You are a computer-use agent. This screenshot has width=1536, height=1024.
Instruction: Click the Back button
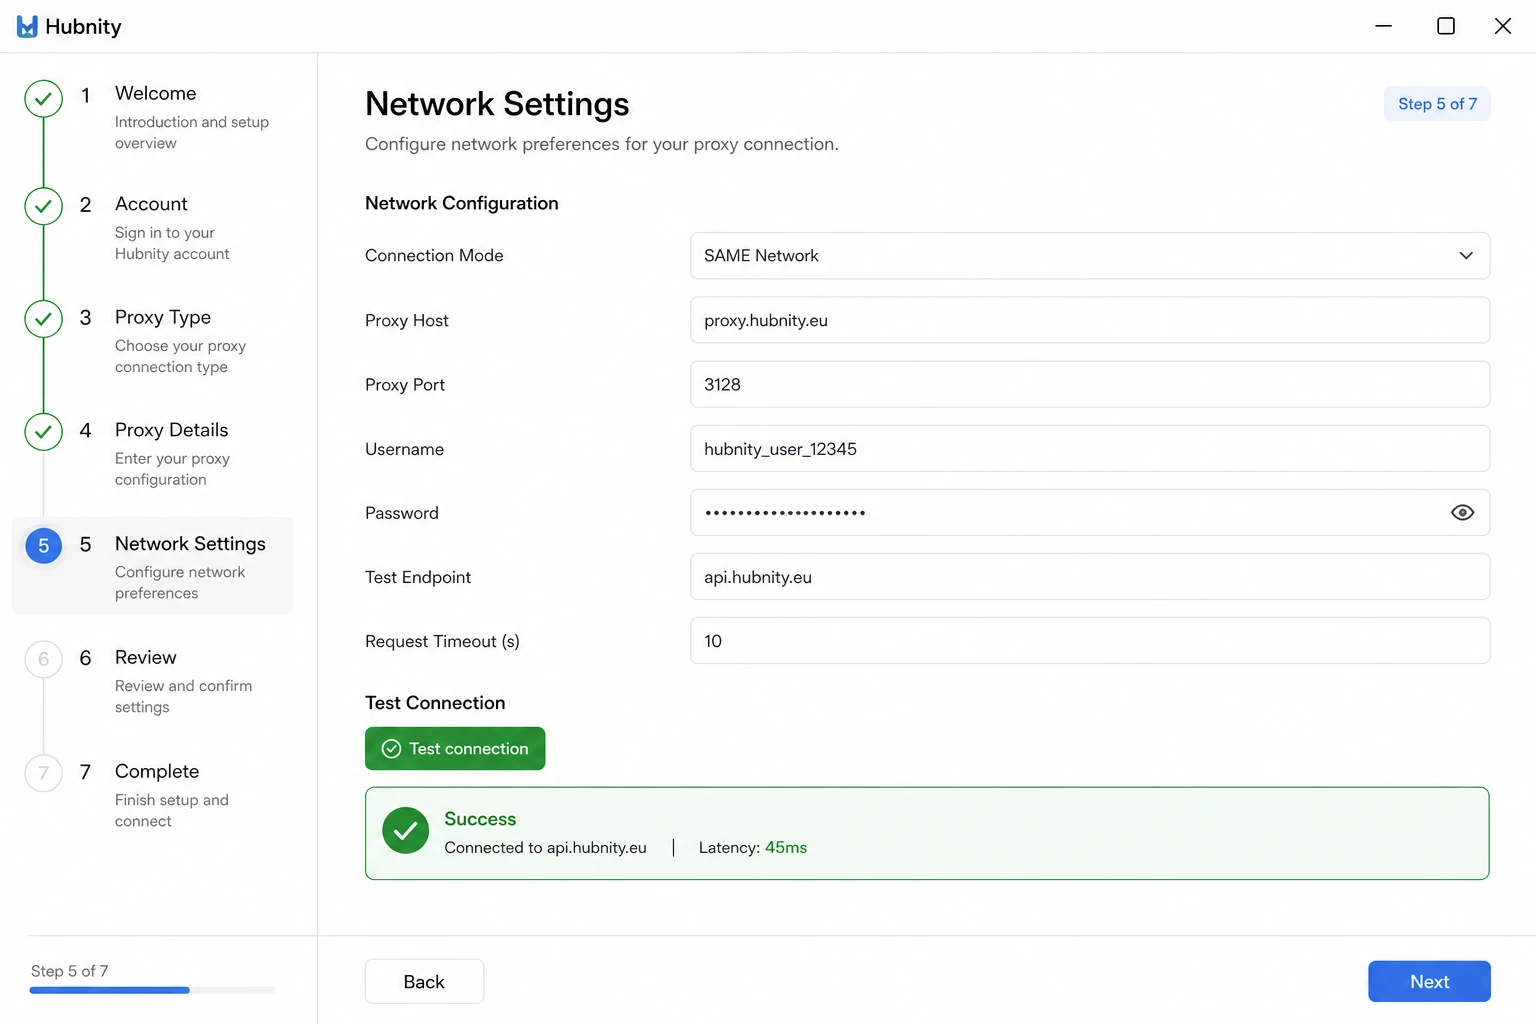coord(424,982)
